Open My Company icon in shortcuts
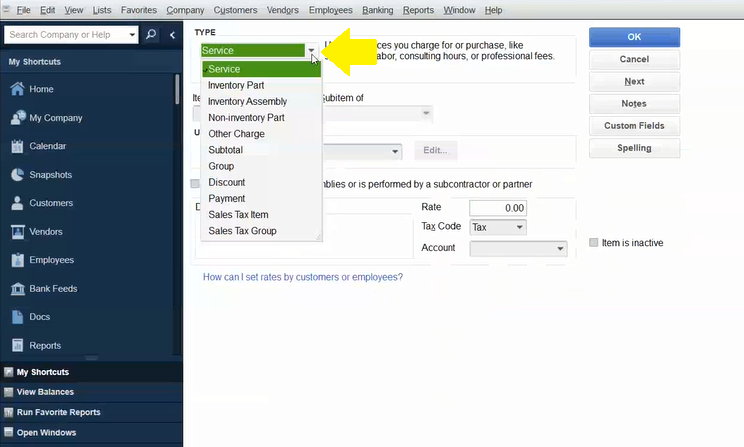This screenshot has height=447, width=744. pos(18,117)
